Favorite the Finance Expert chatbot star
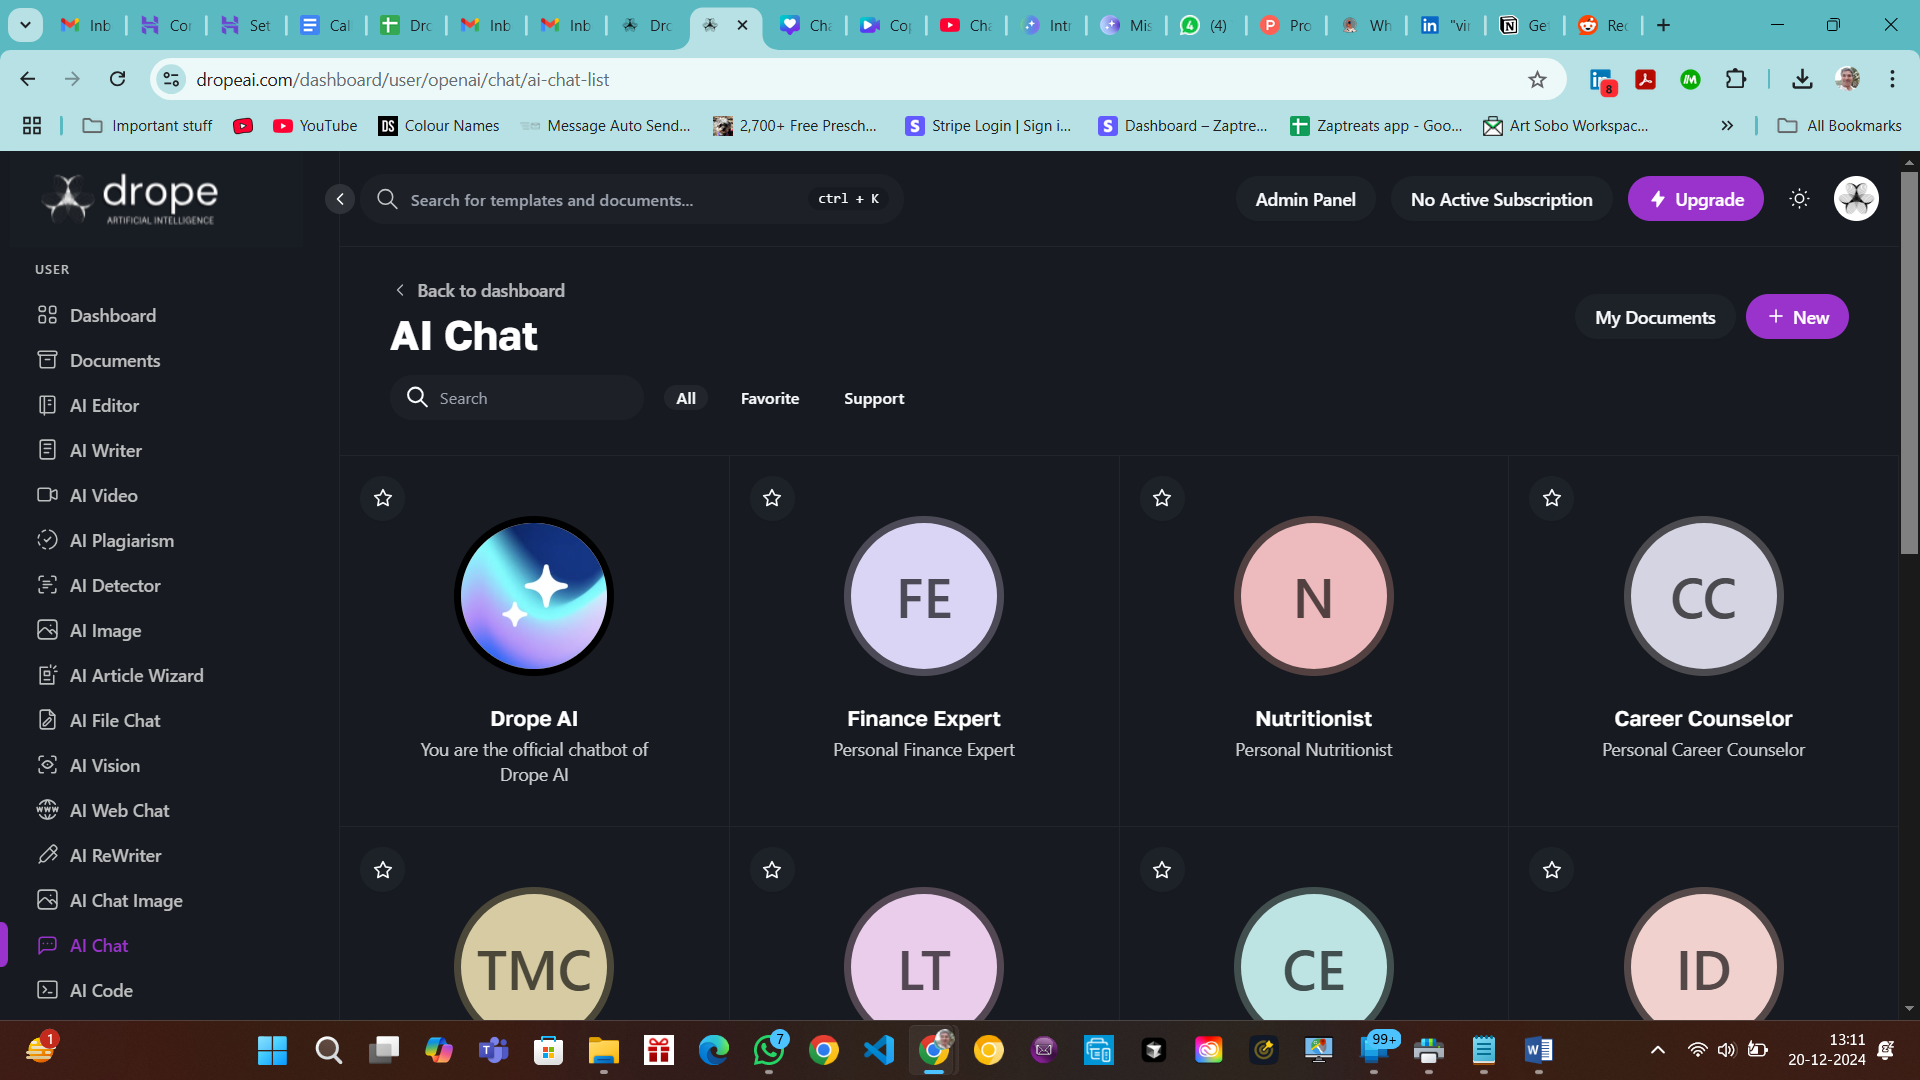This screenshot has width=1920, height=1080. [x=772, y=498]
